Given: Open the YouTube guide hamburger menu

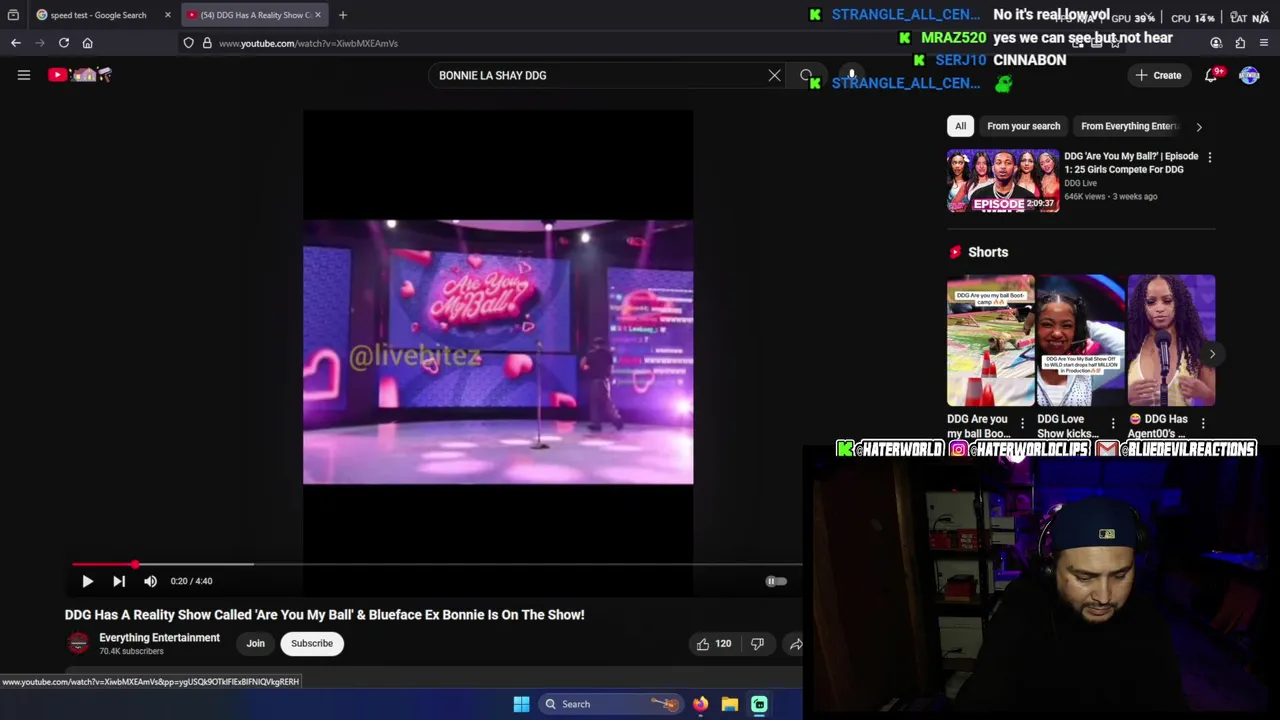Looking at the screenshot, I should (24, 75).
